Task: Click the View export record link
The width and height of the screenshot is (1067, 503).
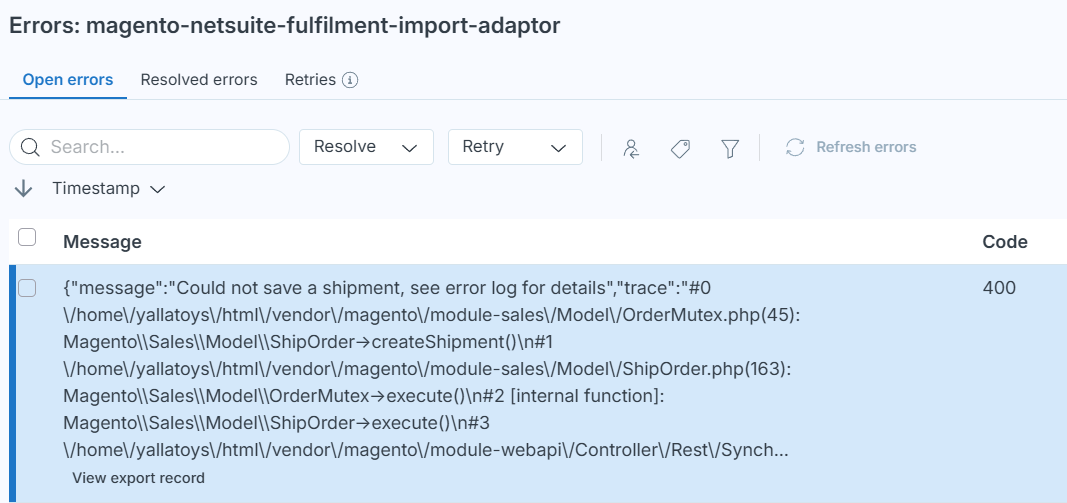Action: click(x=138, y=478)
